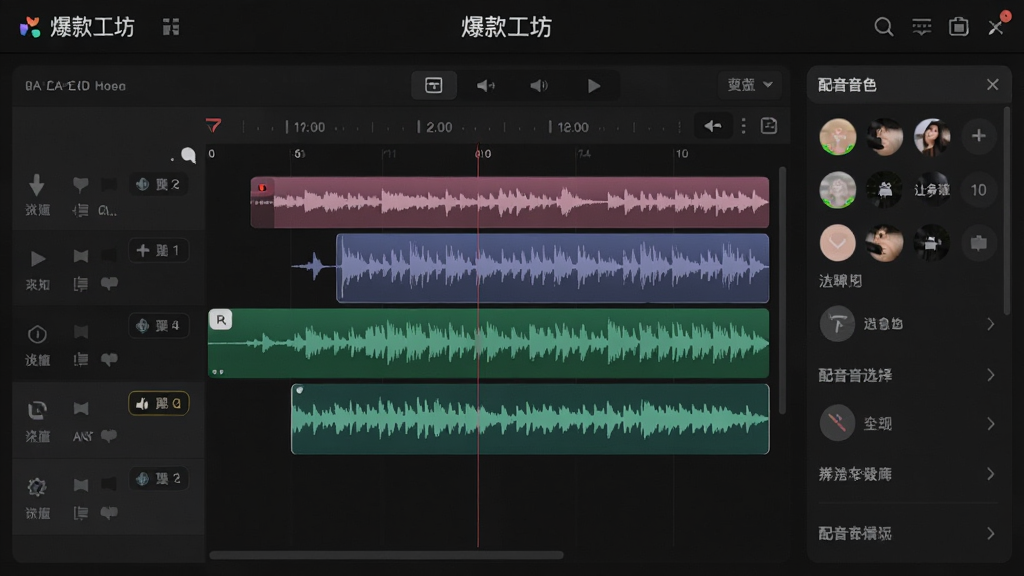The height and width of the screenshot is (576, 1024).
Task: Click the copy layers icon on fourth track
Action: point(37,410)
